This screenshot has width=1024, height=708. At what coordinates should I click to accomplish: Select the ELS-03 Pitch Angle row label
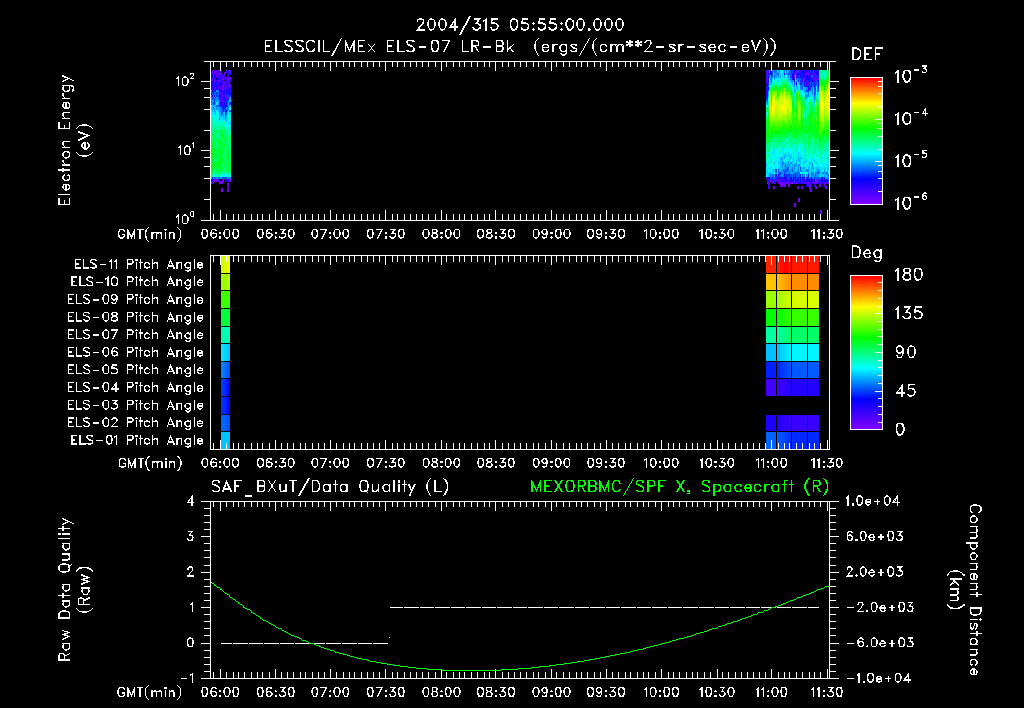click(x=135, y=405)
